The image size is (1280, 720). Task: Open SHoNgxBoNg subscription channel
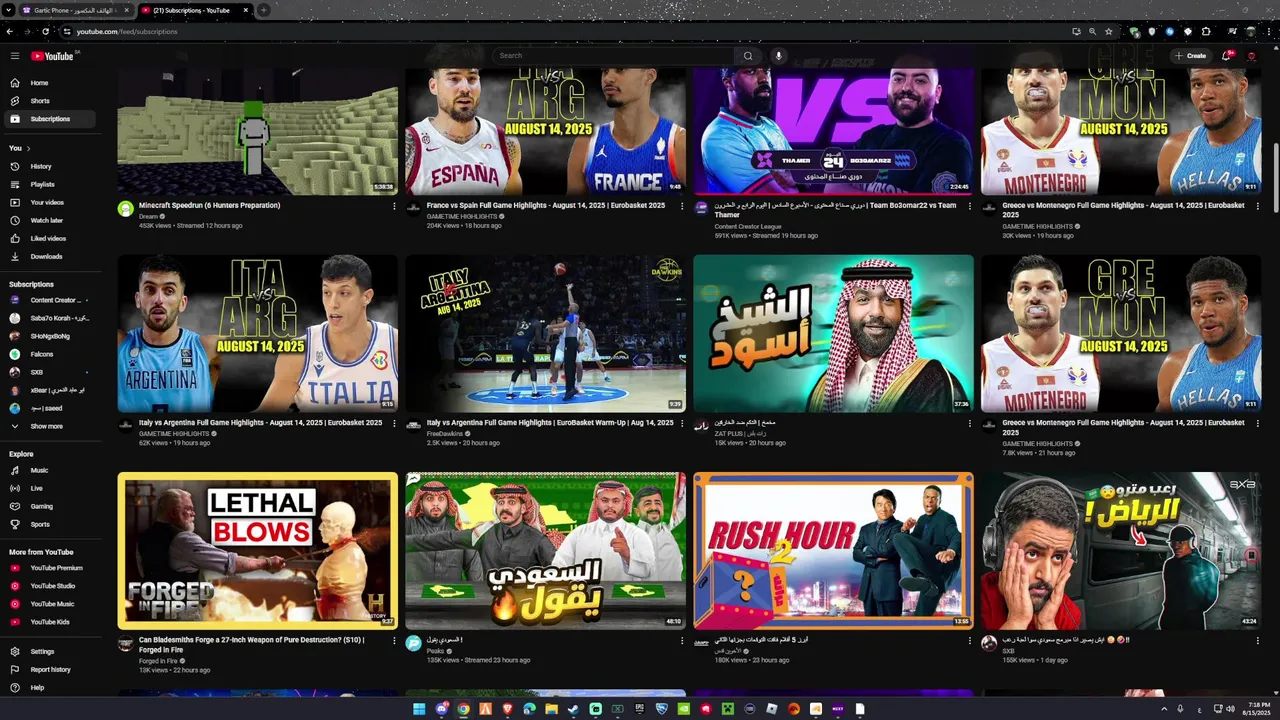tap(49, 336)
